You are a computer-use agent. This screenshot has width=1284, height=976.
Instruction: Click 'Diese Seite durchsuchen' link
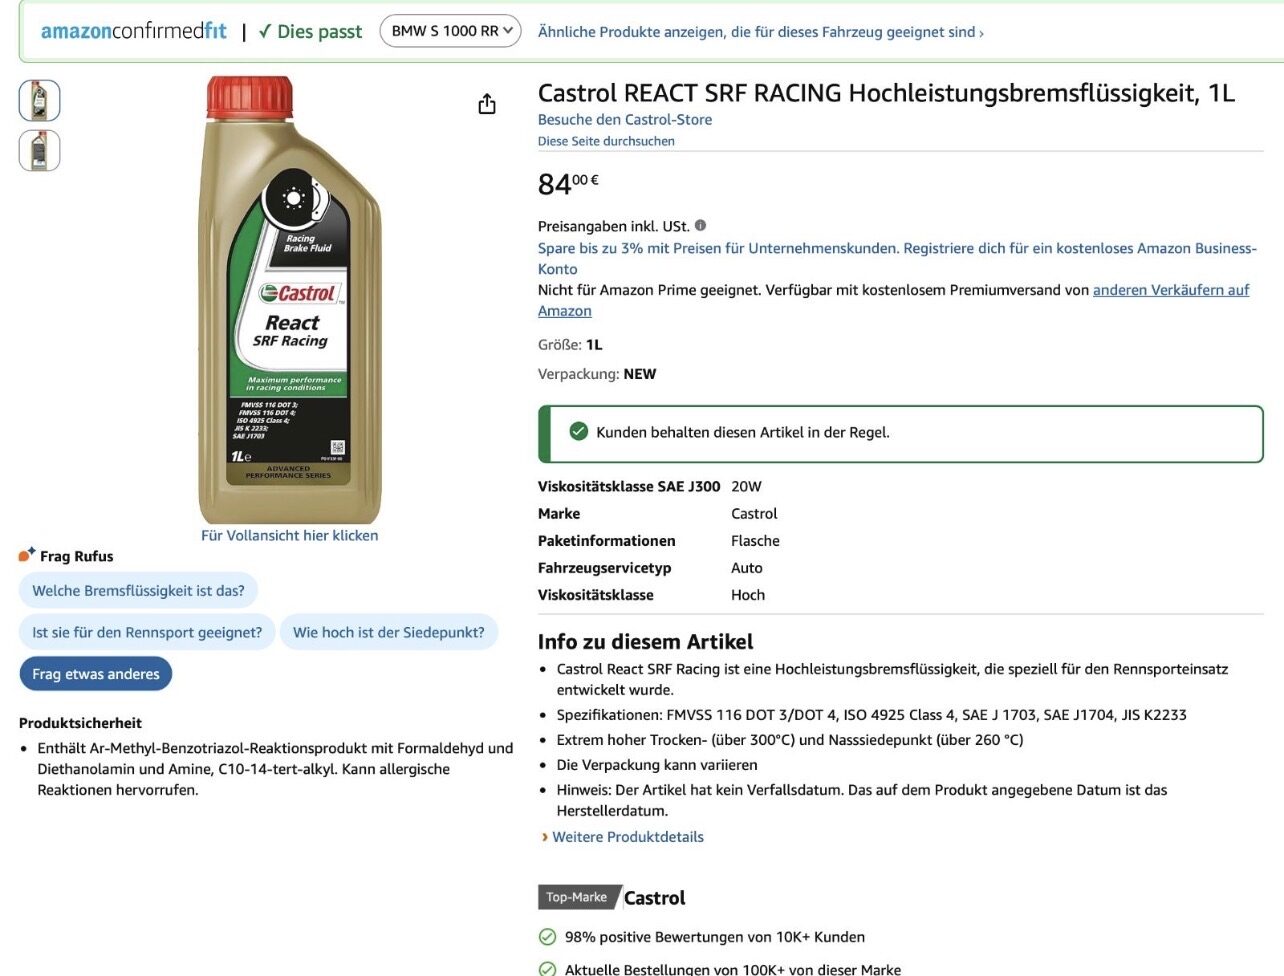tap(606, 141)
